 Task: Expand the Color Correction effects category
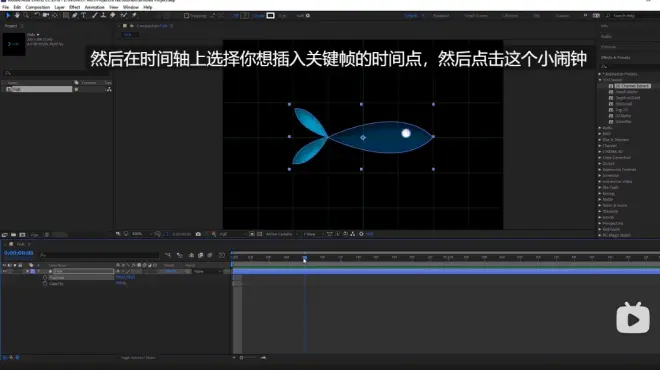pos(600,158)
